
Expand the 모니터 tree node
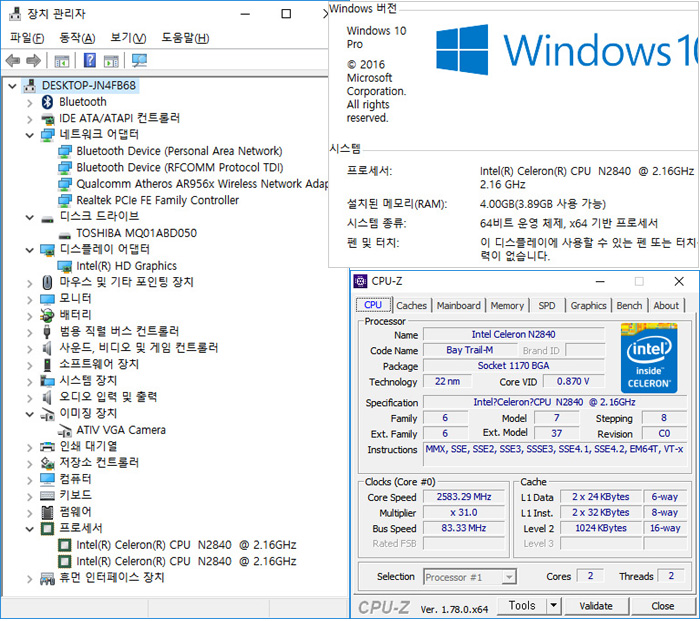(x=29, y=300)
